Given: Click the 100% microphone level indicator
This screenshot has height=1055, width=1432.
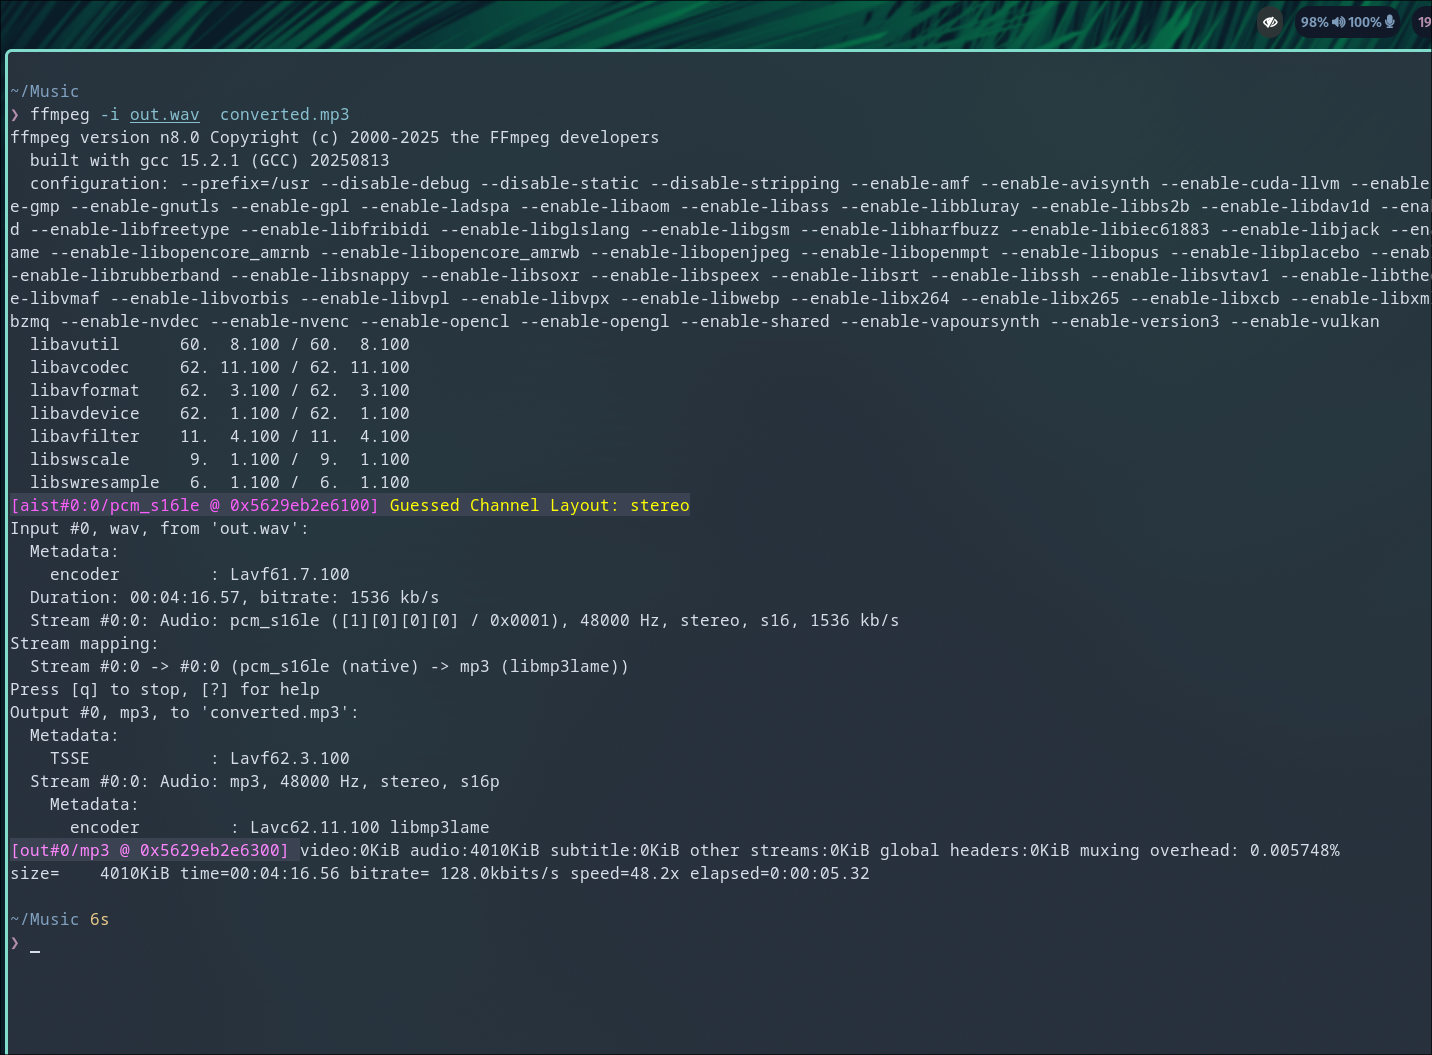Looking at the screenshot, I should [x=1364, y=22].
